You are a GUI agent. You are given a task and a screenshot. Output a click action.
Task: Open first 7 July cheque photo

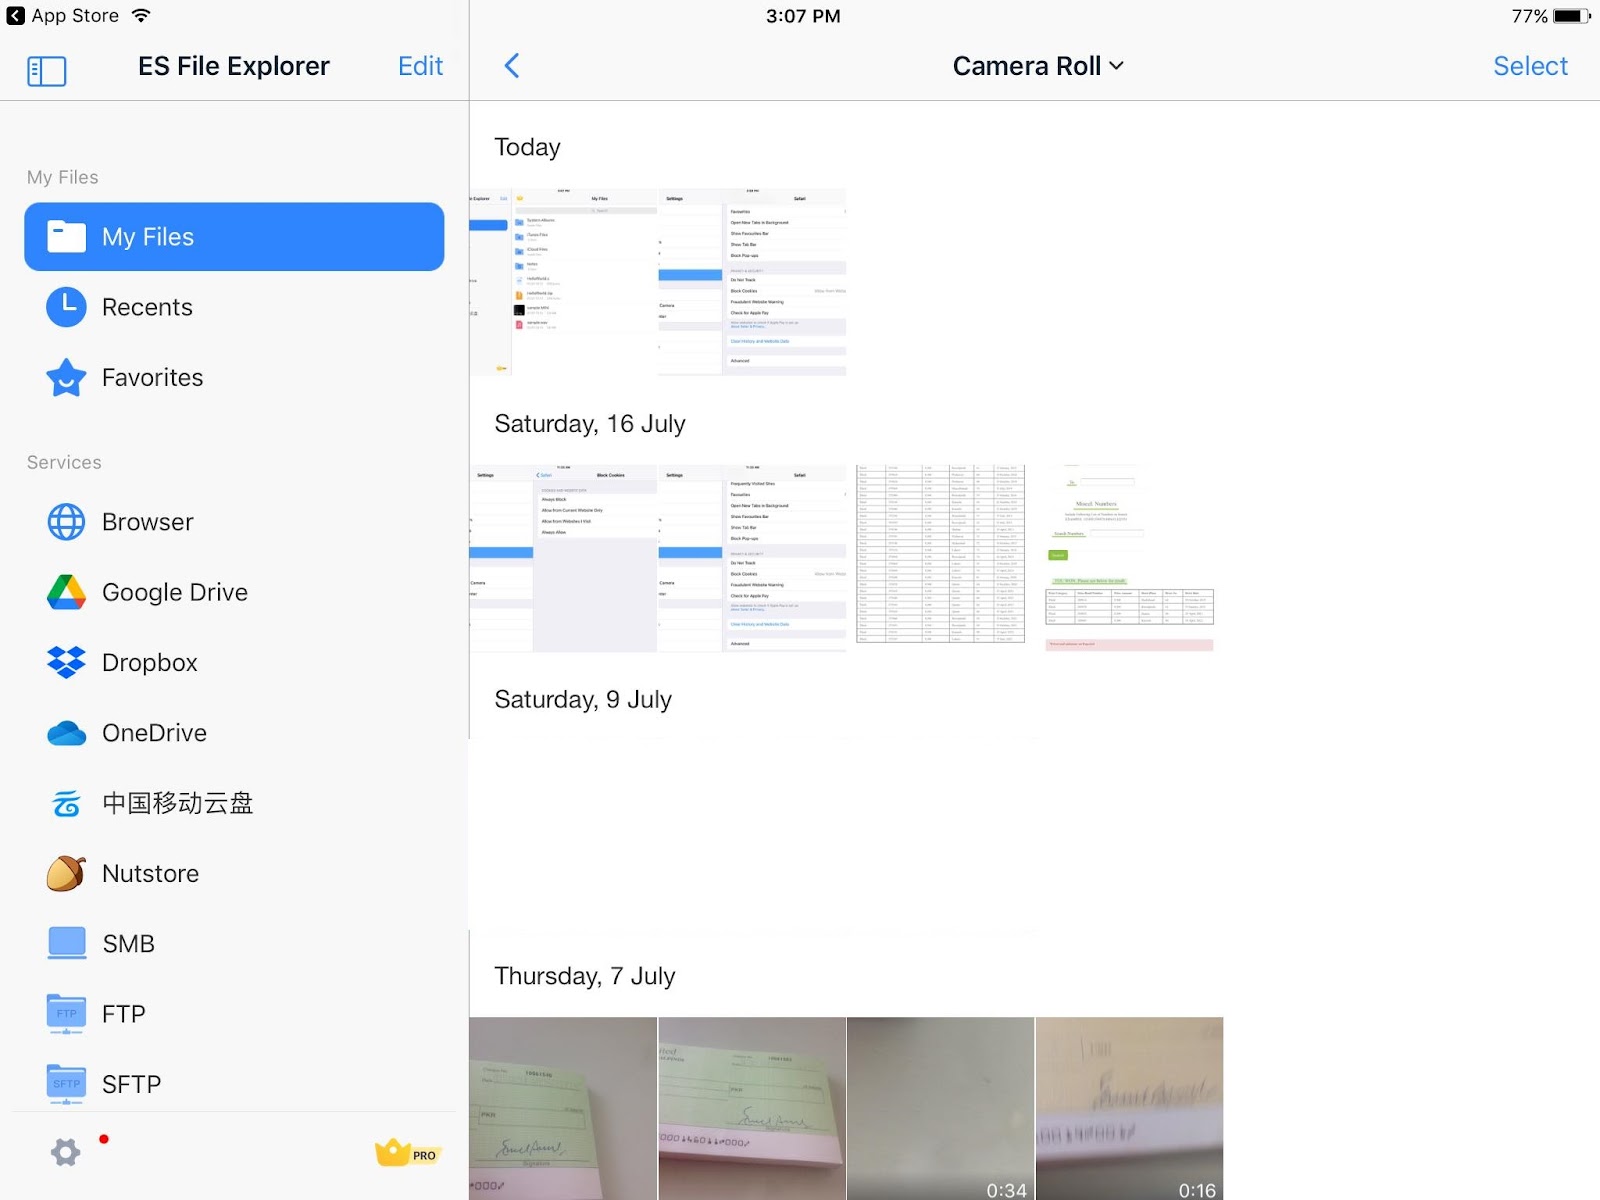click(563, 1108)
